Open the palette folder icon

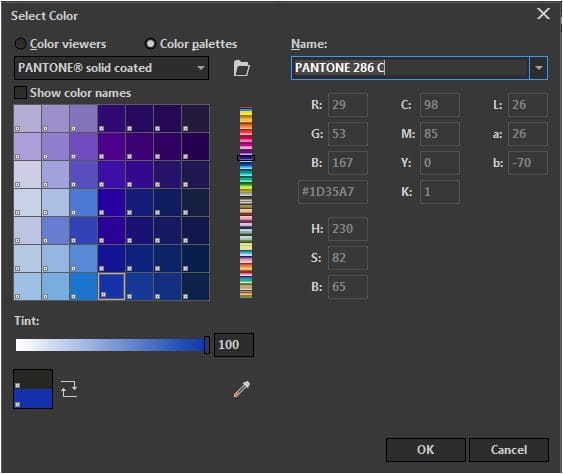(x=242, y=68)
